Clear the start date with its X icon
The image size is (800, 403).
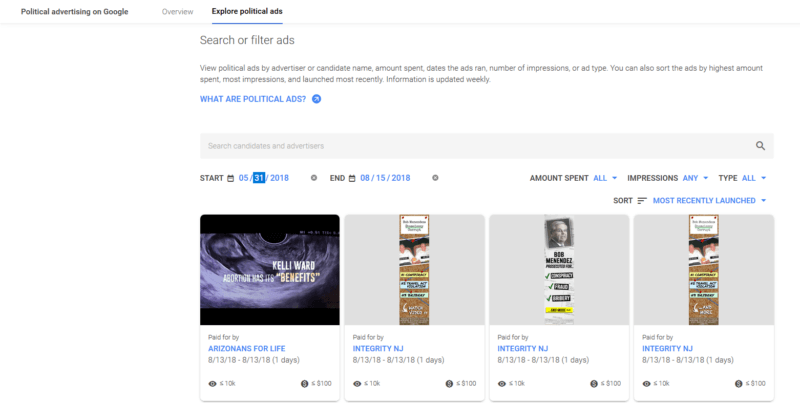click(x=314, y=178)
